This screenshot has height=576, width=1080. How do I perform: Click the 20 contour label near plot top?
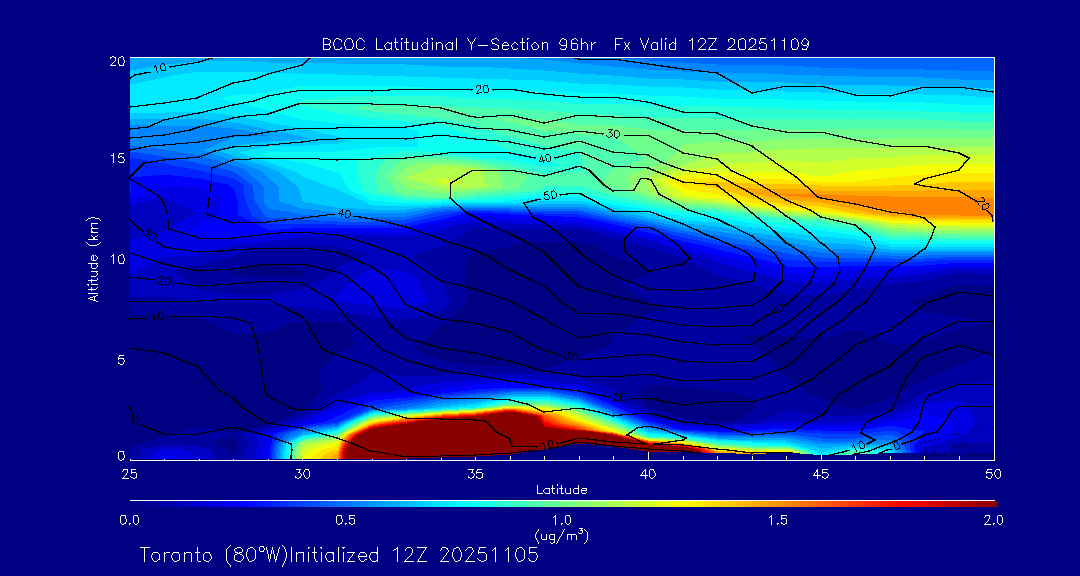point(482,90)
